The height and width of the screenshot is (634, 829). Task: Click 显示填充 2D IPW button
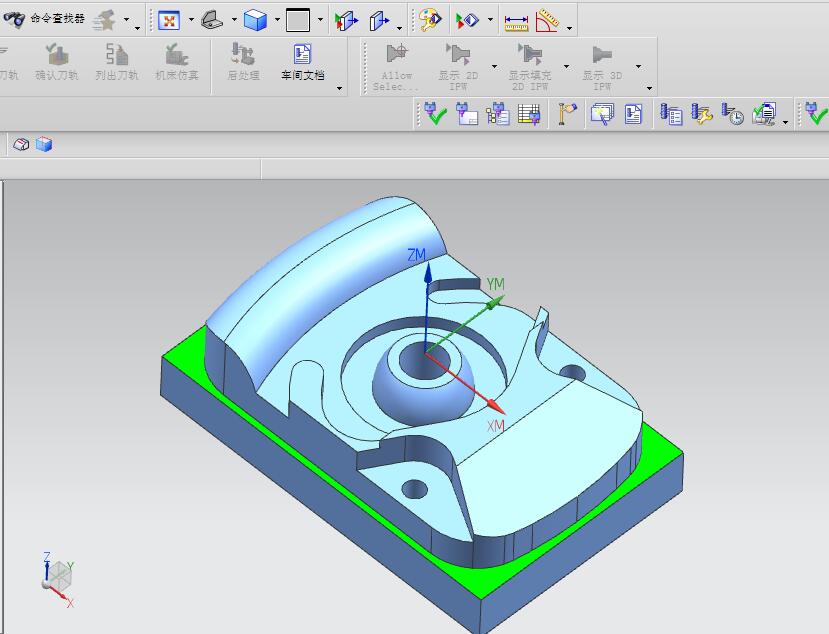[530, 67]
